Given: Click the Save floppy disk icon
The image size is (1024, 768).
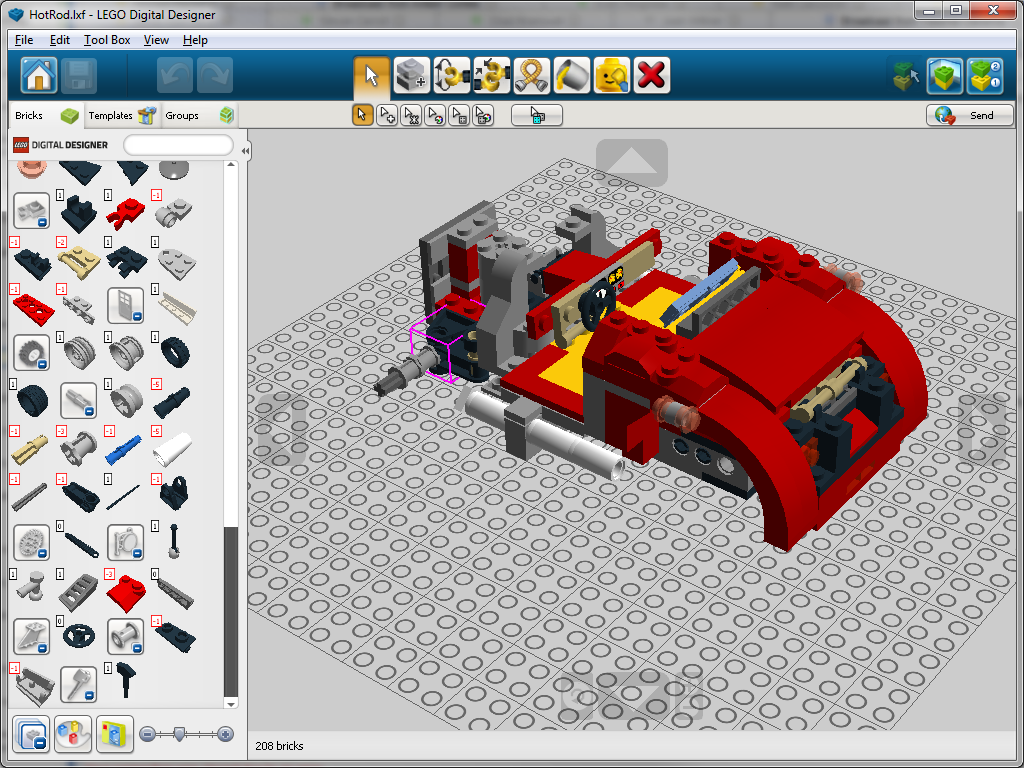Looking at the screenshot, I should tap(79, 76).
